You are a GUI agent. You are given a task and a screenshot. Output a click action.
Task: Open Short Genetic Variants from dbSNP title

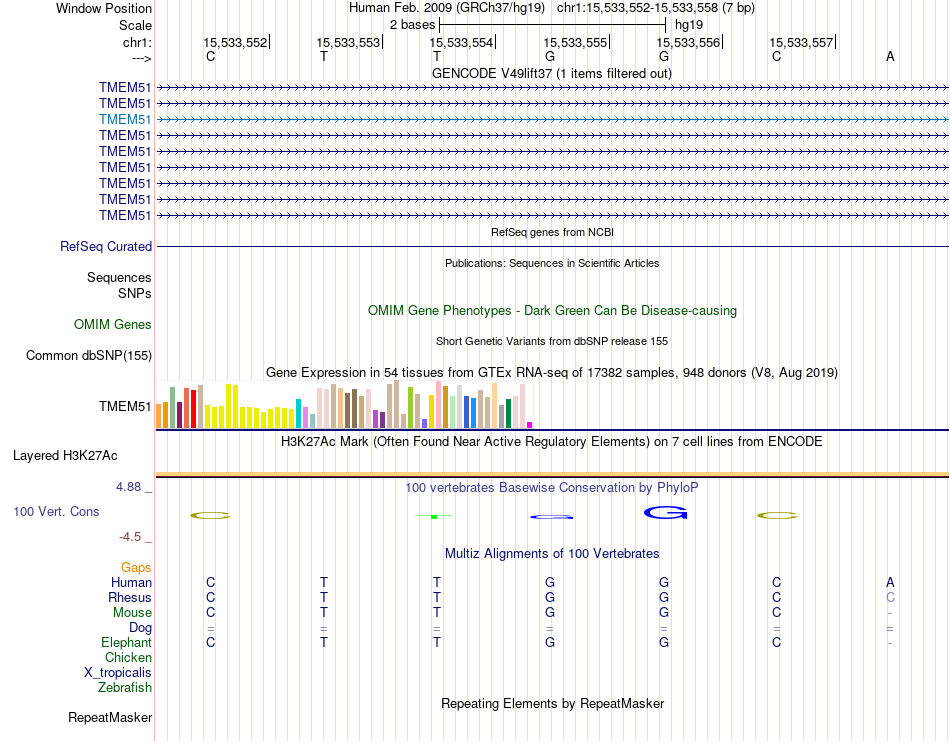(x=552, y=341)
